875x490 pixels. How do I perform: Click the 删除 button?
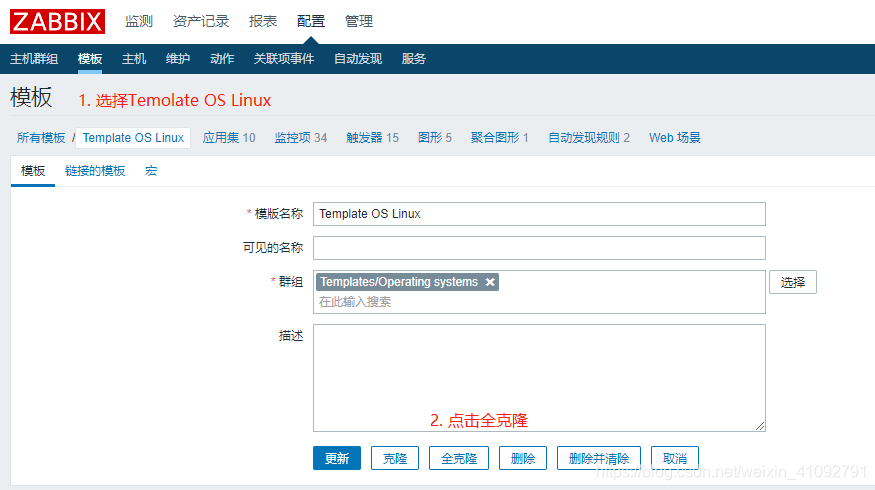[x=523, y=458]
